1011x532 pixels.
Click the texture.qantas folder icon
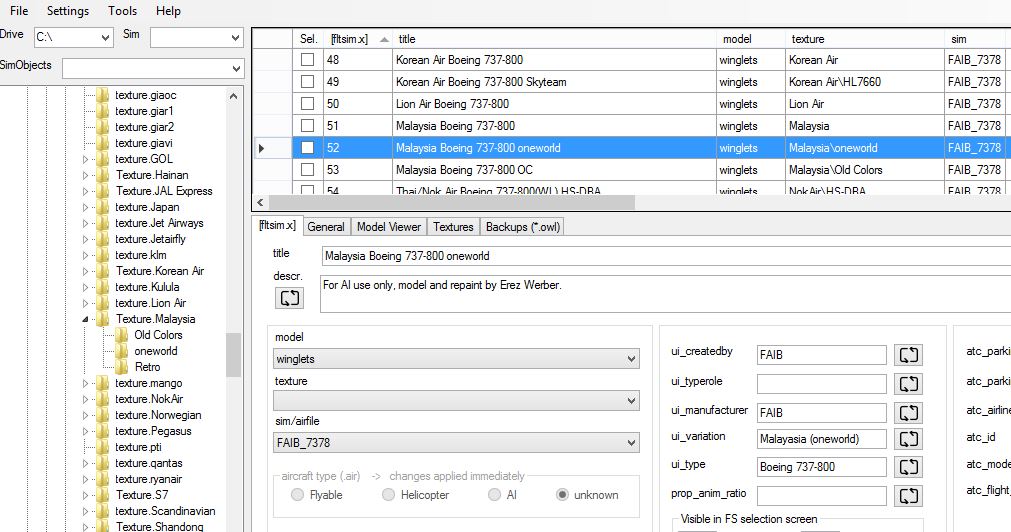pyautogui.click(x=103, y=464)
